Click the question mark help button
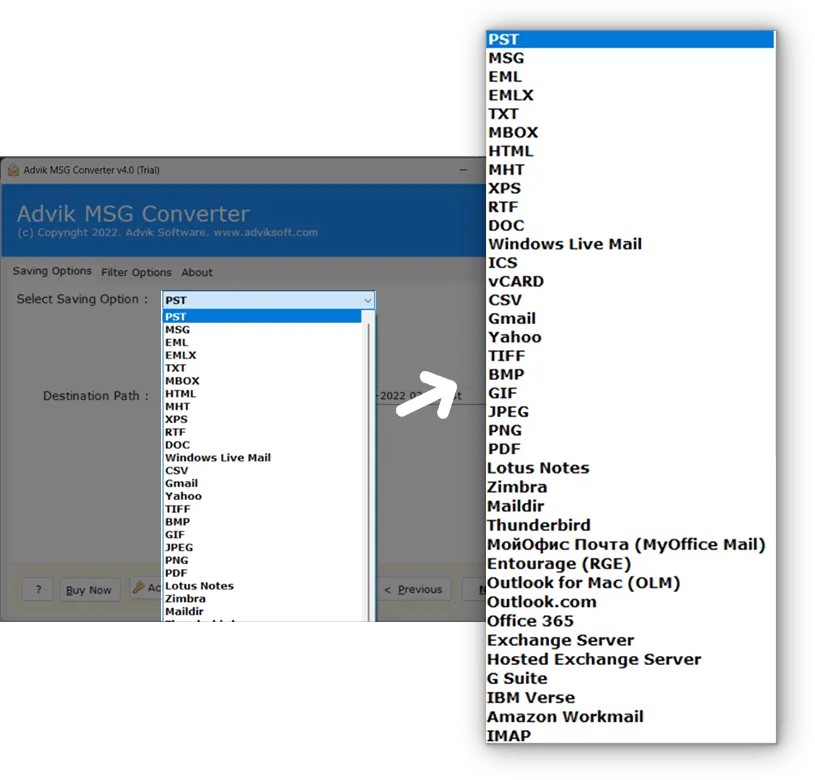 (x=38, y=589)
